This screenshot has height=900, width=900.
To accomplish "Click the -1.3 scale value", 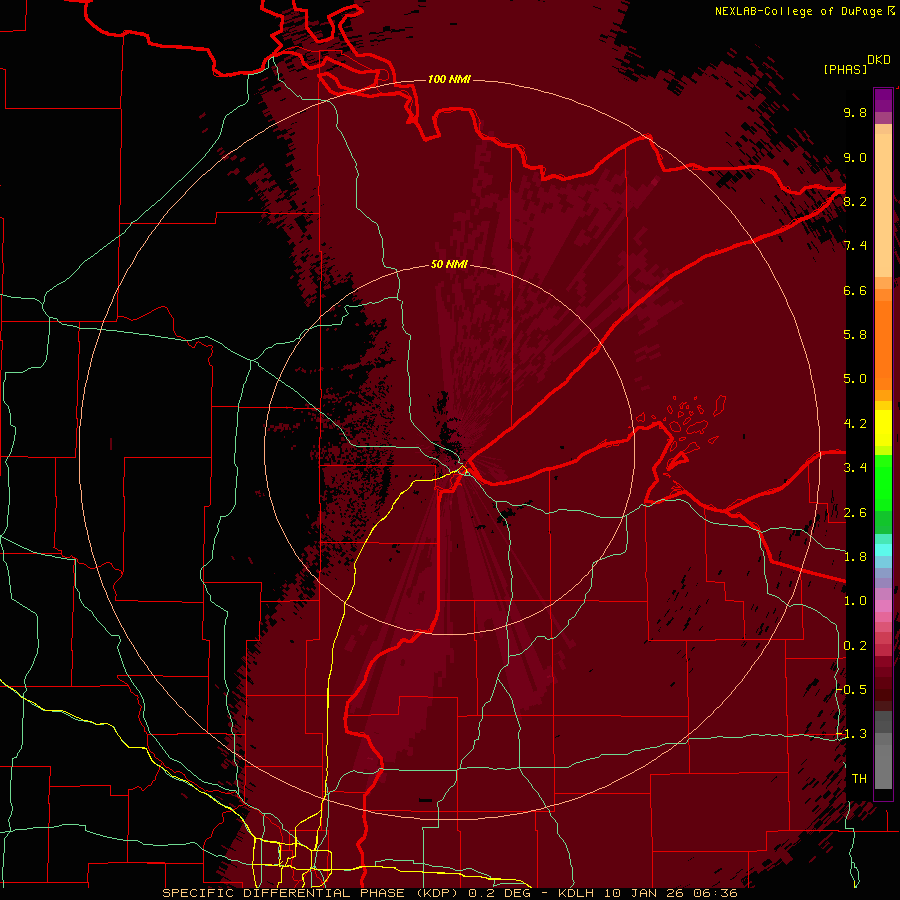I will pos(853,734).
